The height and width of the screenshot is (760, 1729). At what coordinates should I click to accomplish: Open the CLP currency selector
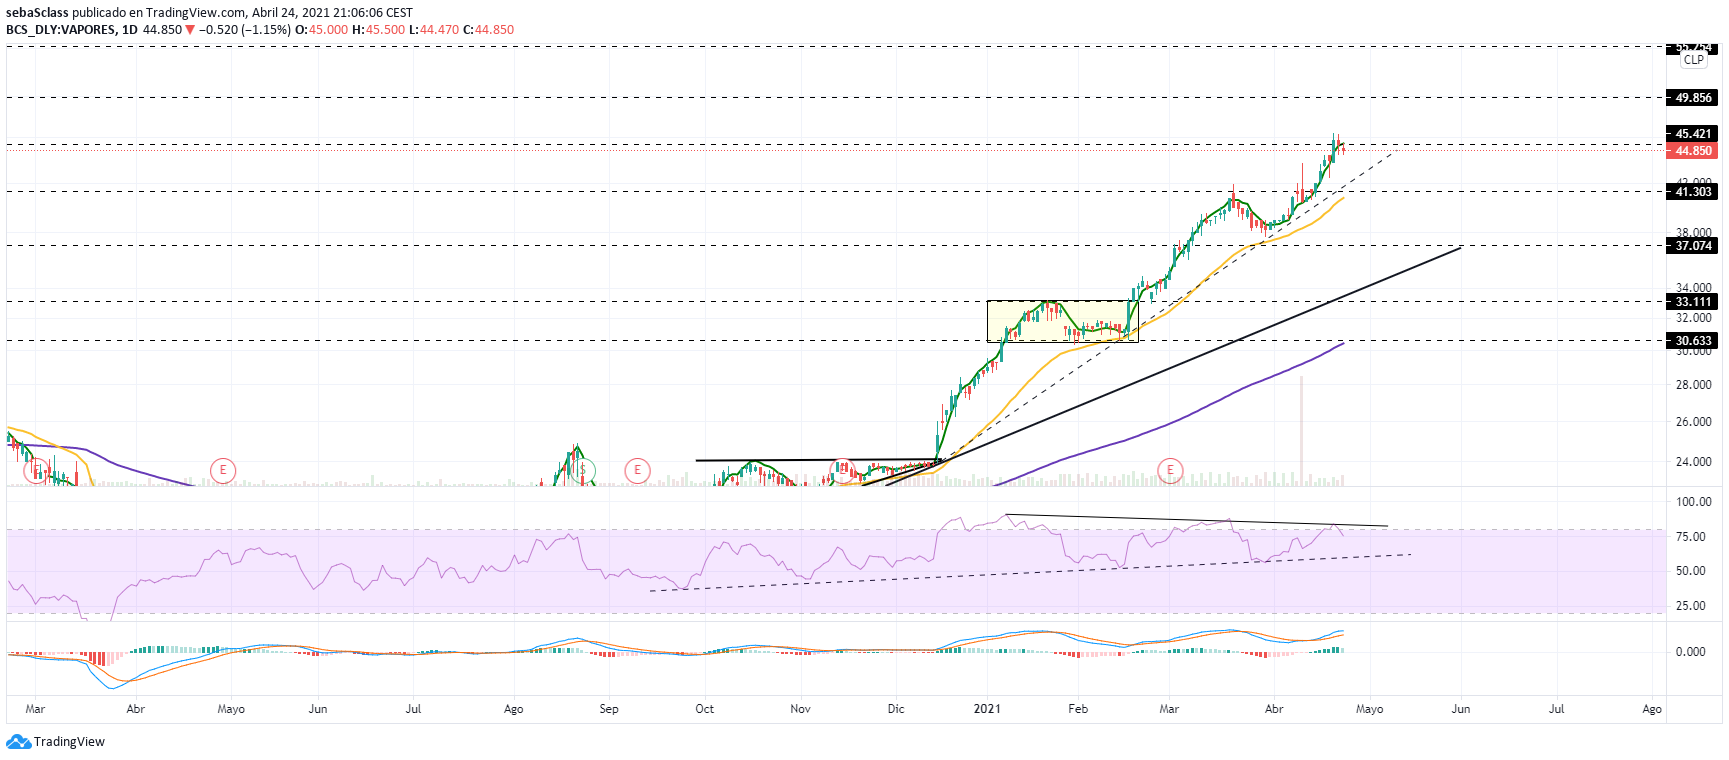click(1693, 60)
